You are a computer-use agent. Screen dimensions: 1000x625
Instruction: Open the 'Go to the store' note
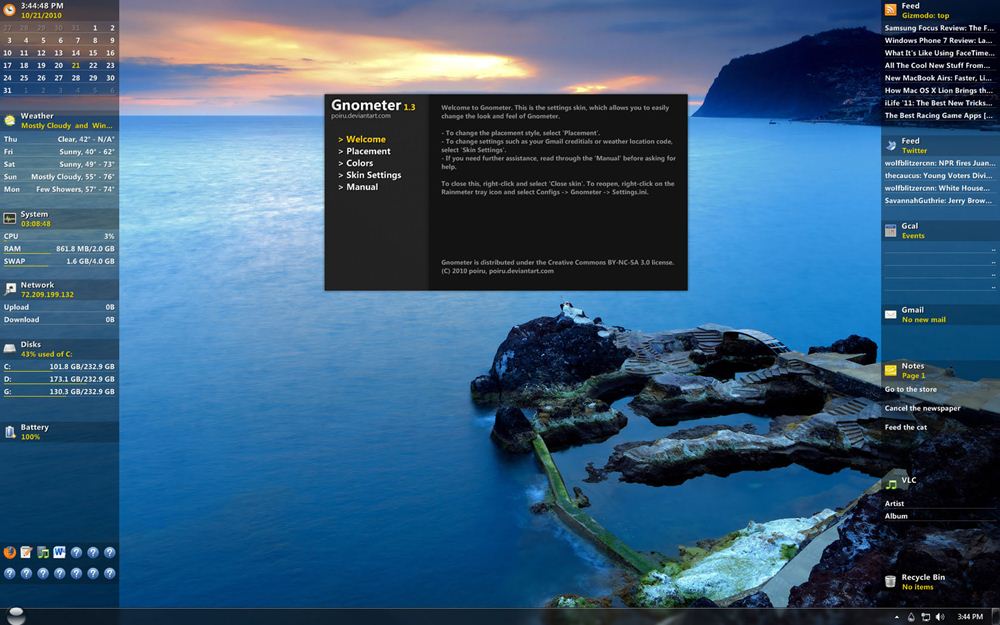click(910, 389)
